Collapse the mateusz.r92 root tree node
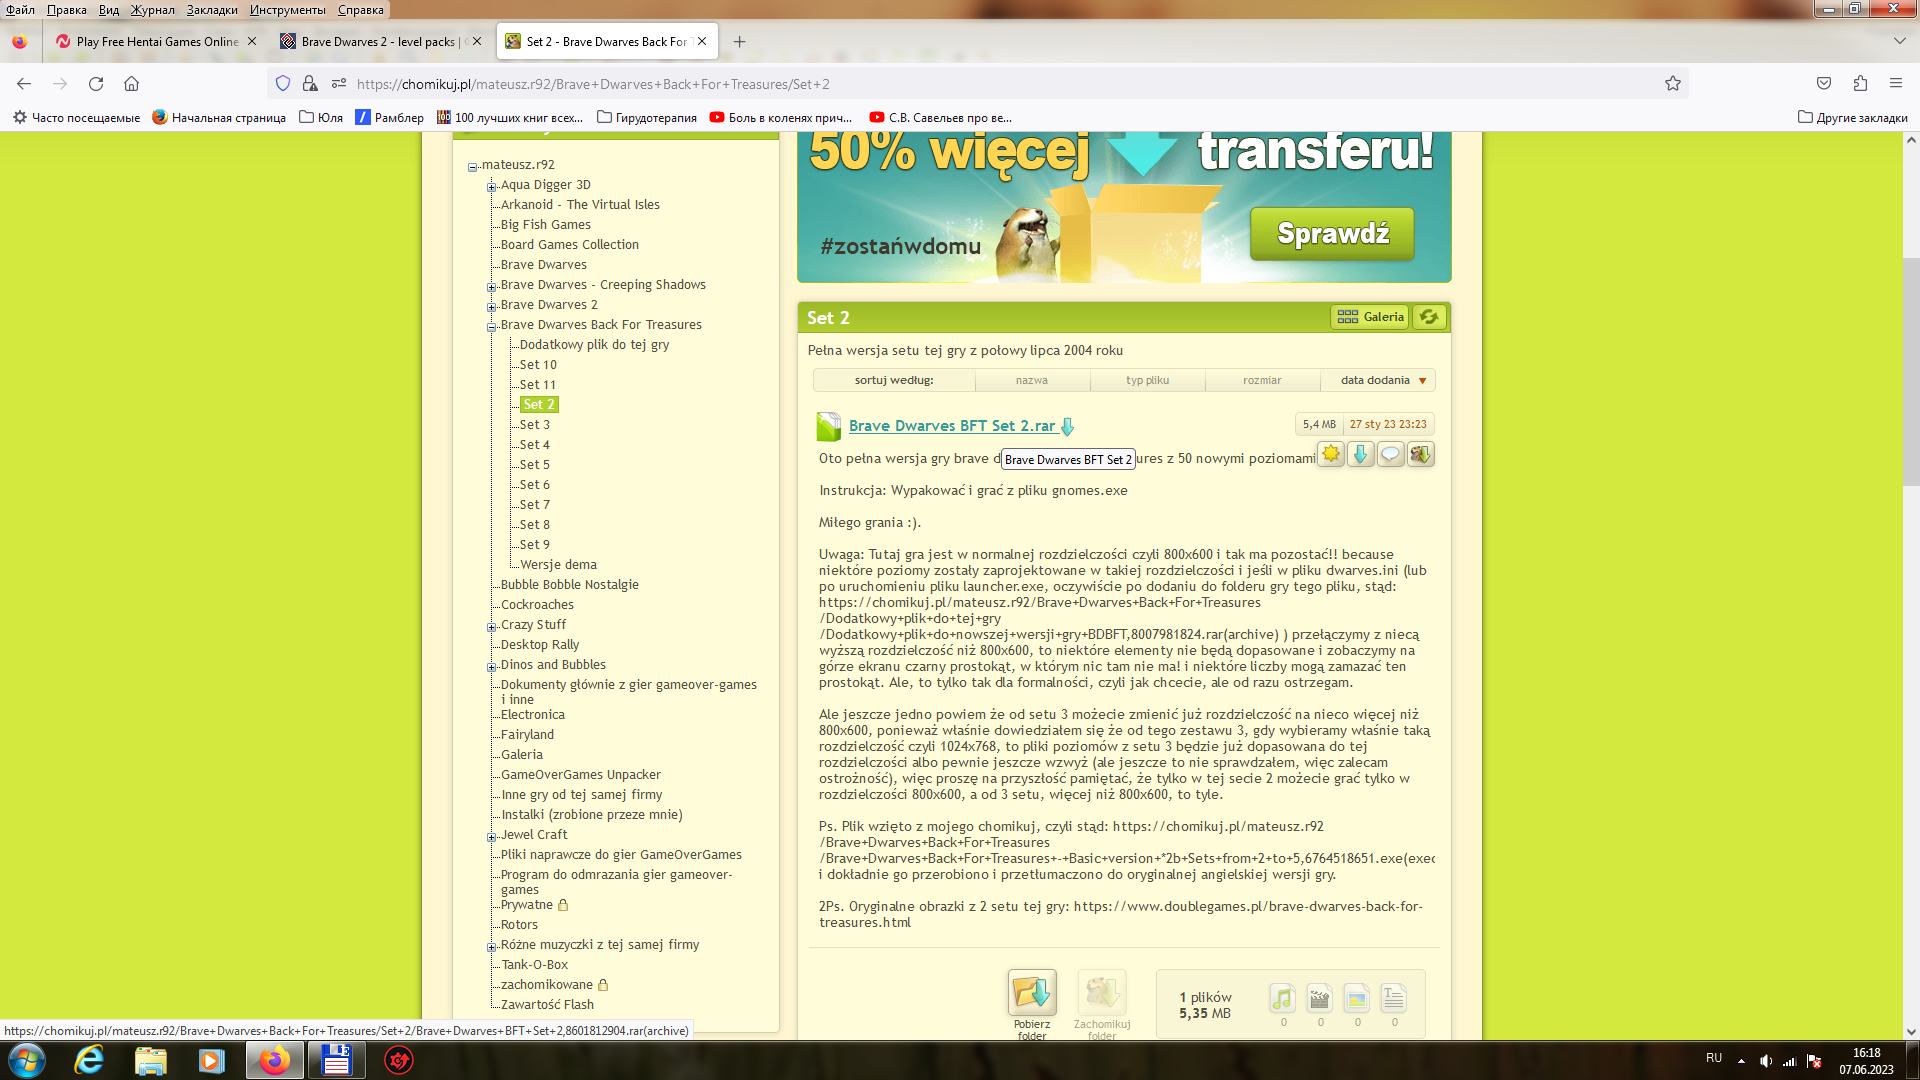The width and height of the screenshot is (1920, 1080). tap(472, 167)
